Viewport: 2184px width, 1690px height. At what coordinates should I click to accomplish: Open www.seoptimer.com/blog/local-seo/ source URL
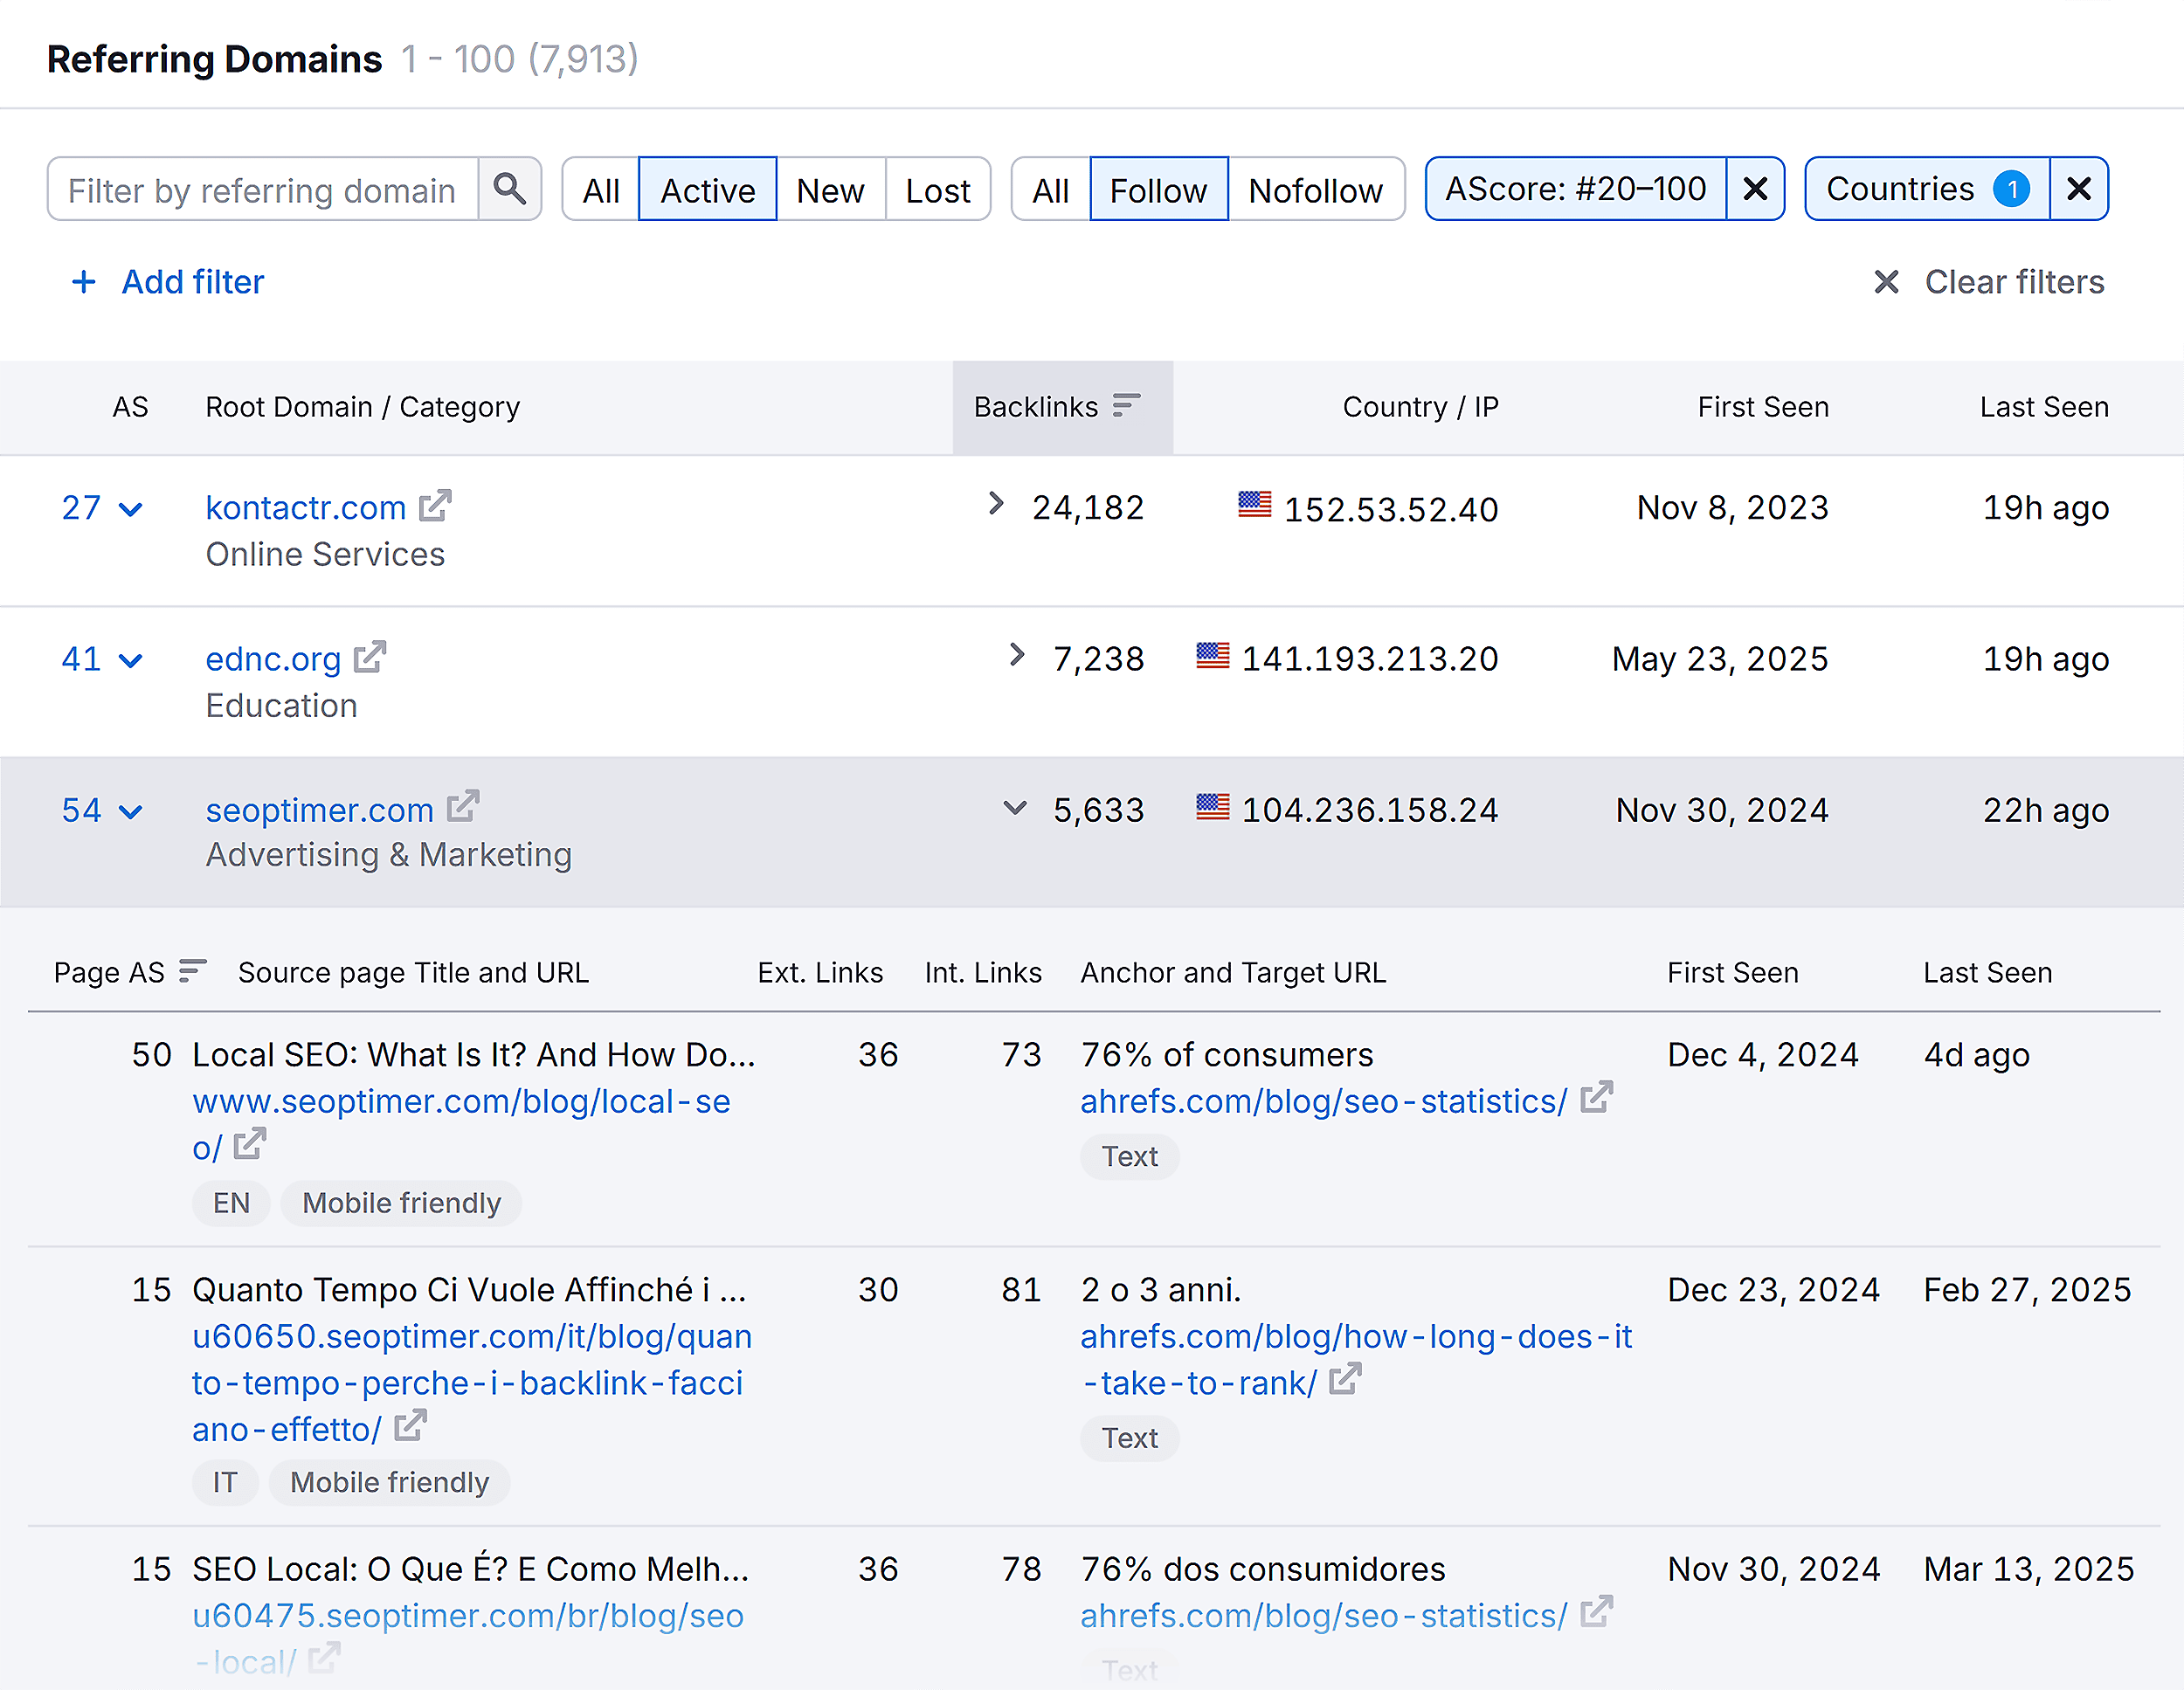(x=461, y=1124)
